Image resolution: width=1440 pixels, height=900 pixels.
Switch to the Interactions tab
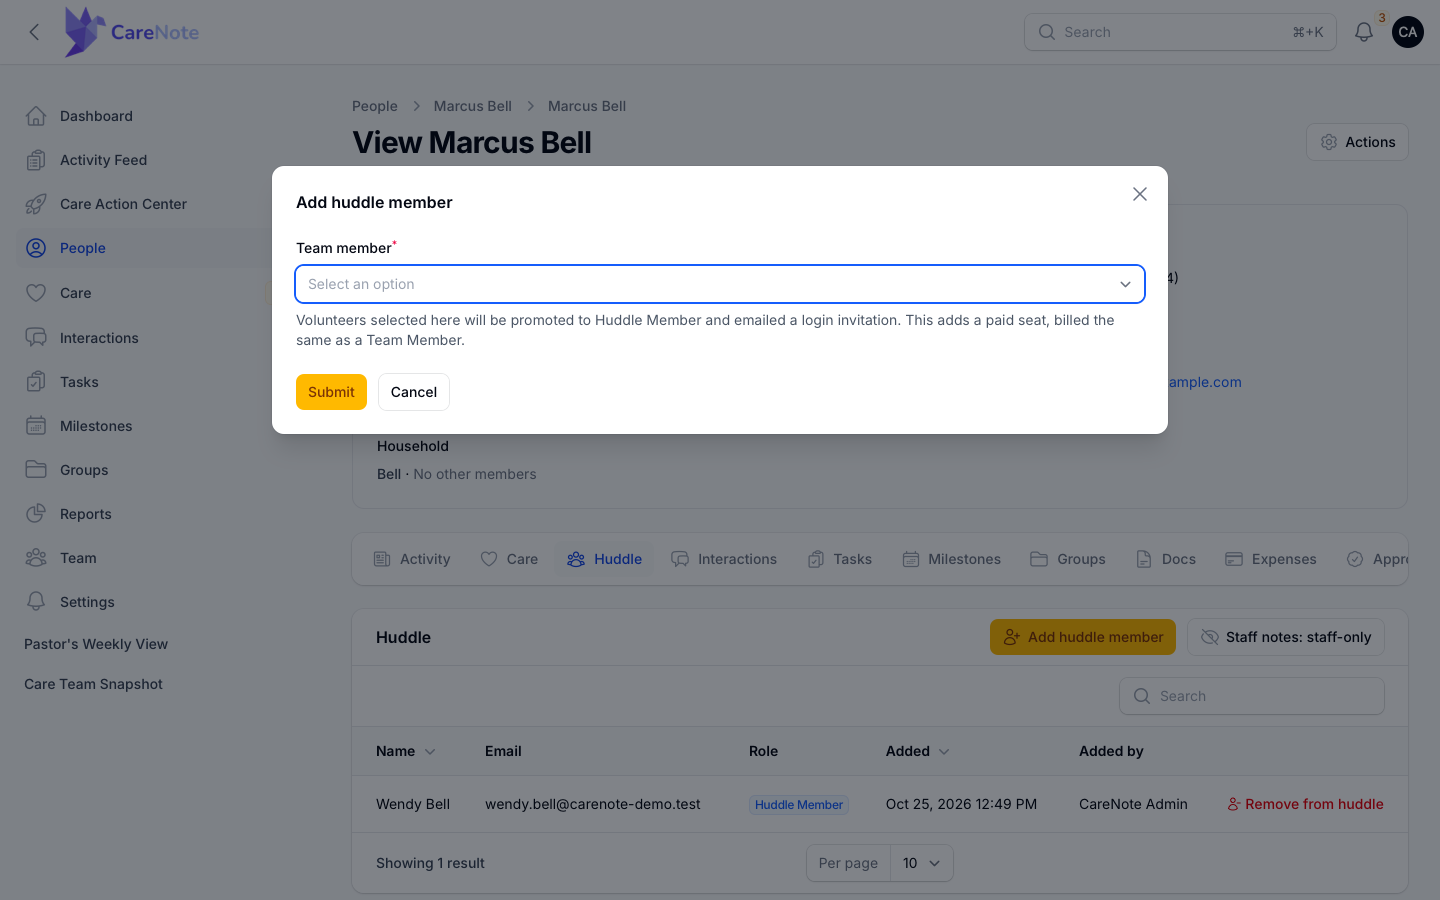pos(724,559)
